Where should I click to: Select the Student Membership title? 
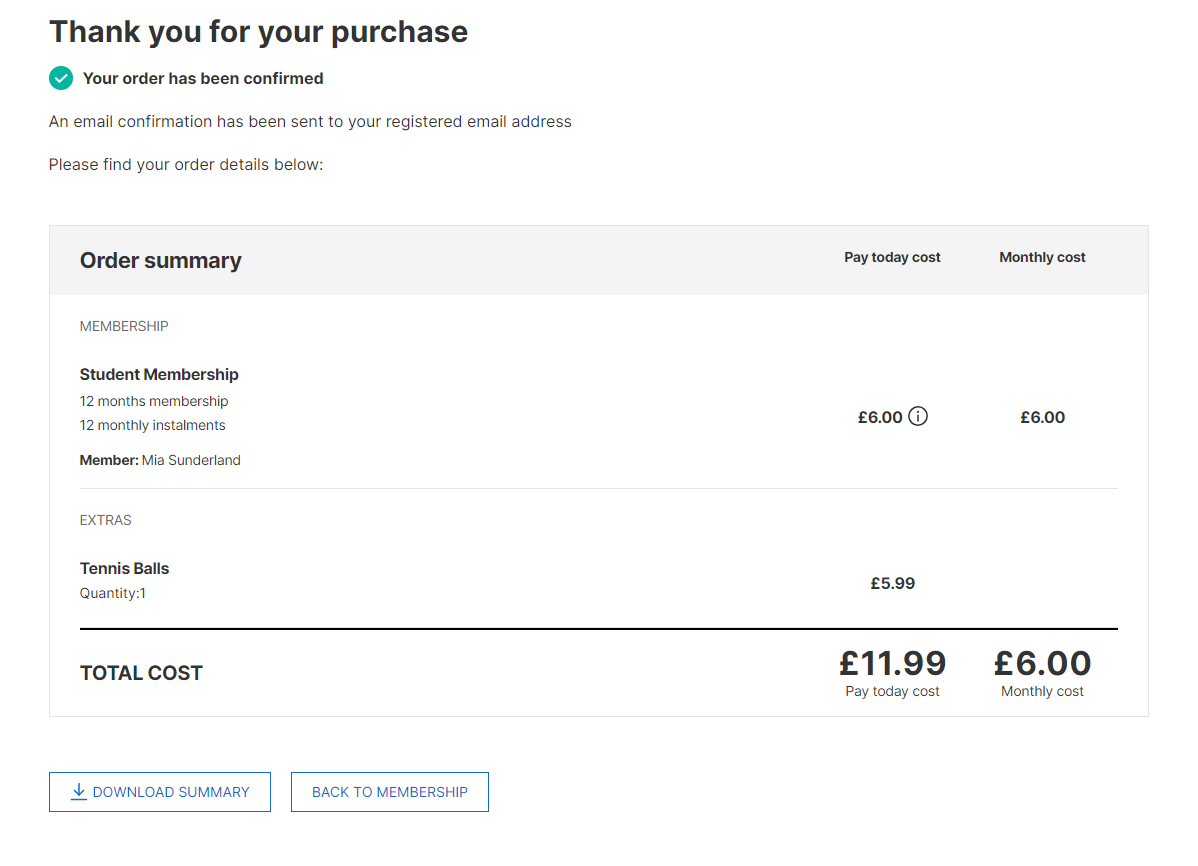pyautogui.click(x=159, y=375)
